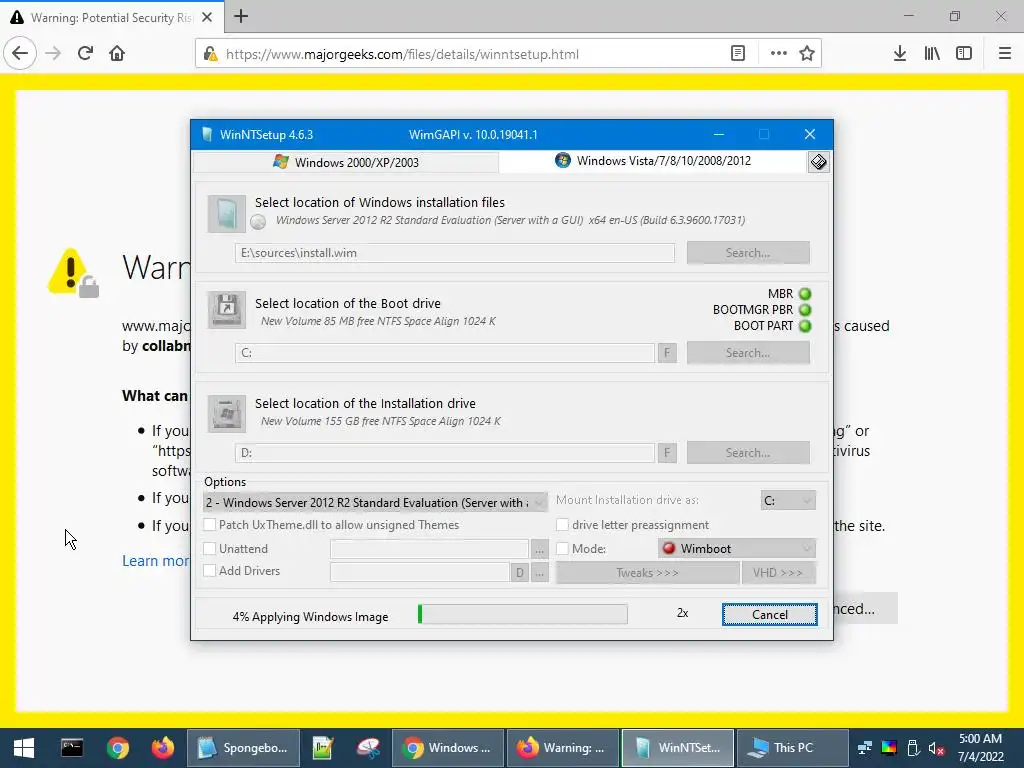This screenshot has height=768, width=1024.
Task: Select the Warning: Potential Security Risk browser tab
Action: 111,17
